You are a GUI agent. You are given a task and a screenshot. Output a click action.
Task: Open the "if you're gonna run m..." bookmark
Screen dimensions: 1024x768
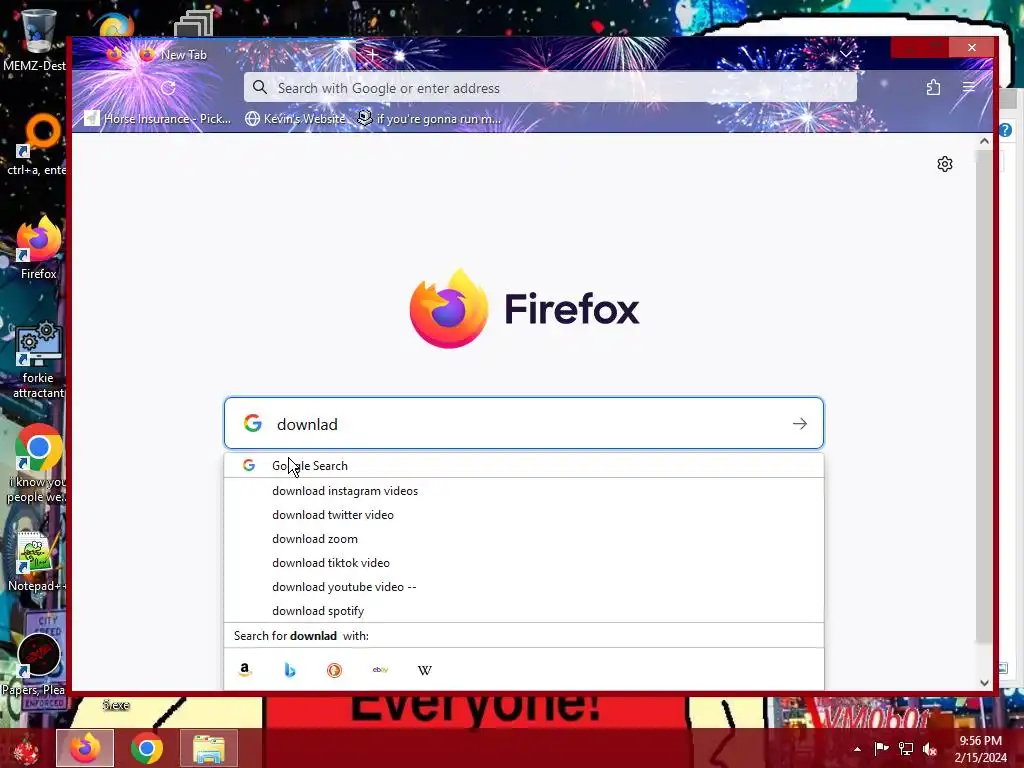click(x=430, y=119)
